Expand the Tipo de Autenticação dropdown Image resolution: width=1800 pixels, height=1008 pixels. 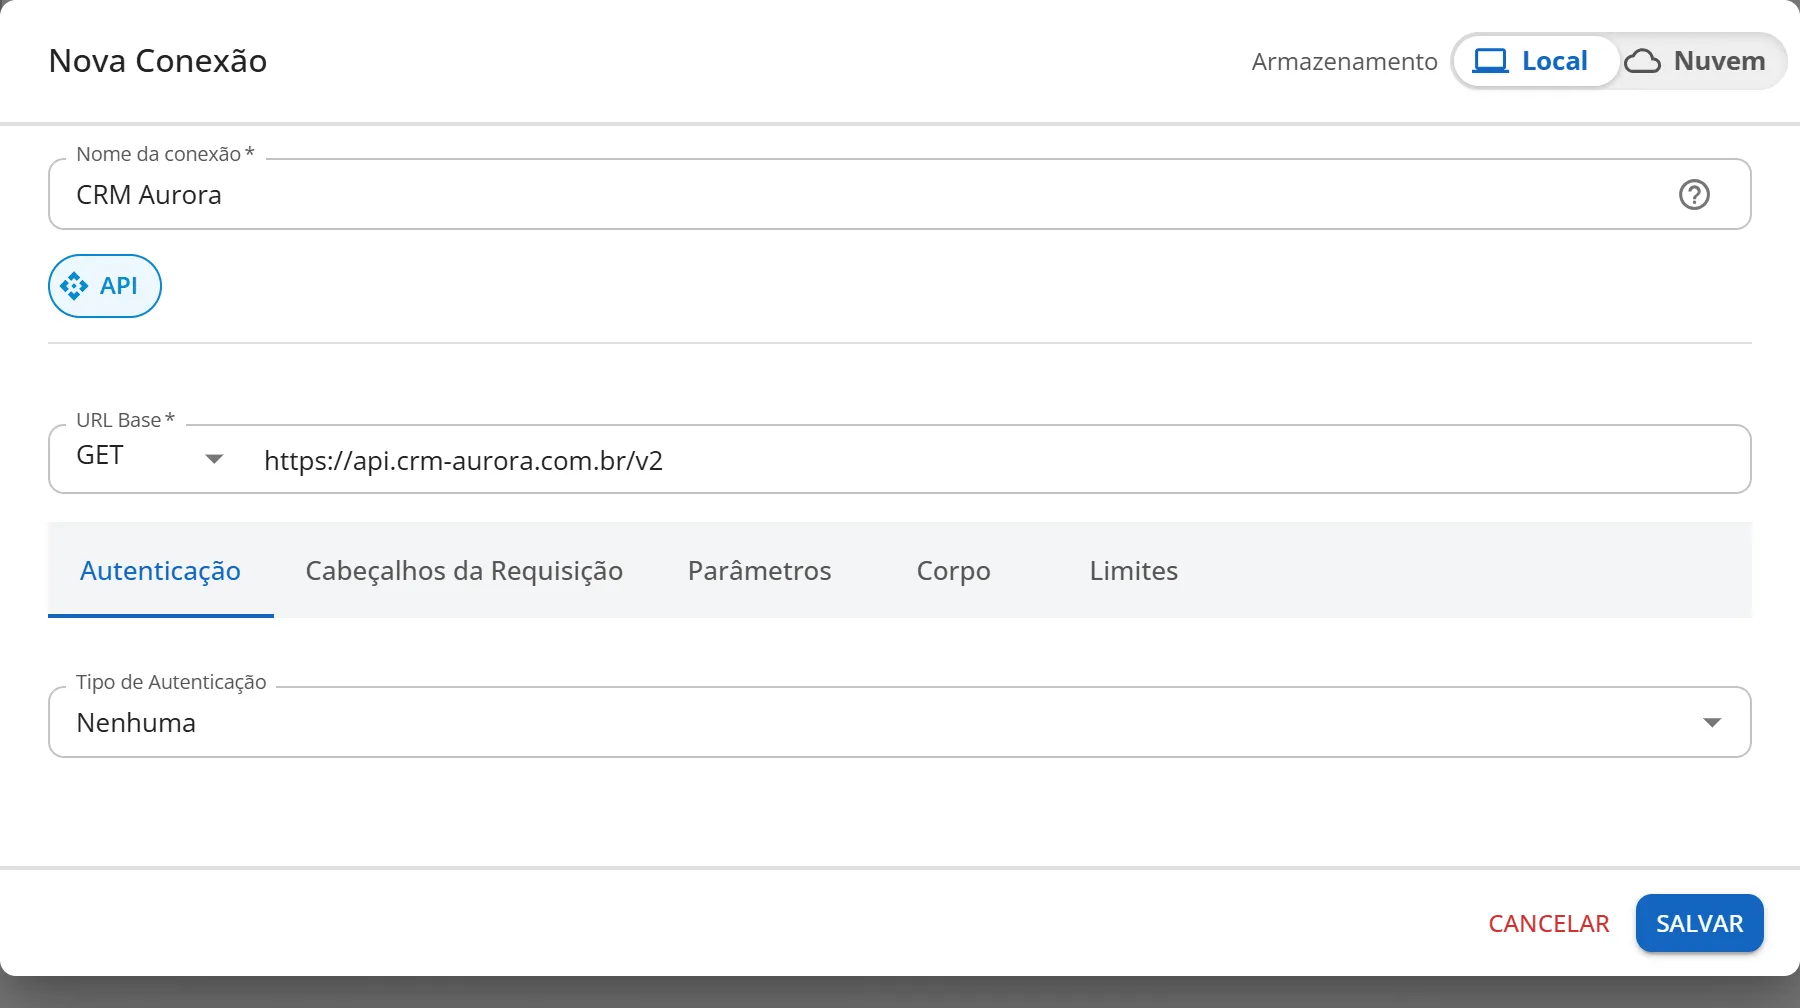[899, 722]
